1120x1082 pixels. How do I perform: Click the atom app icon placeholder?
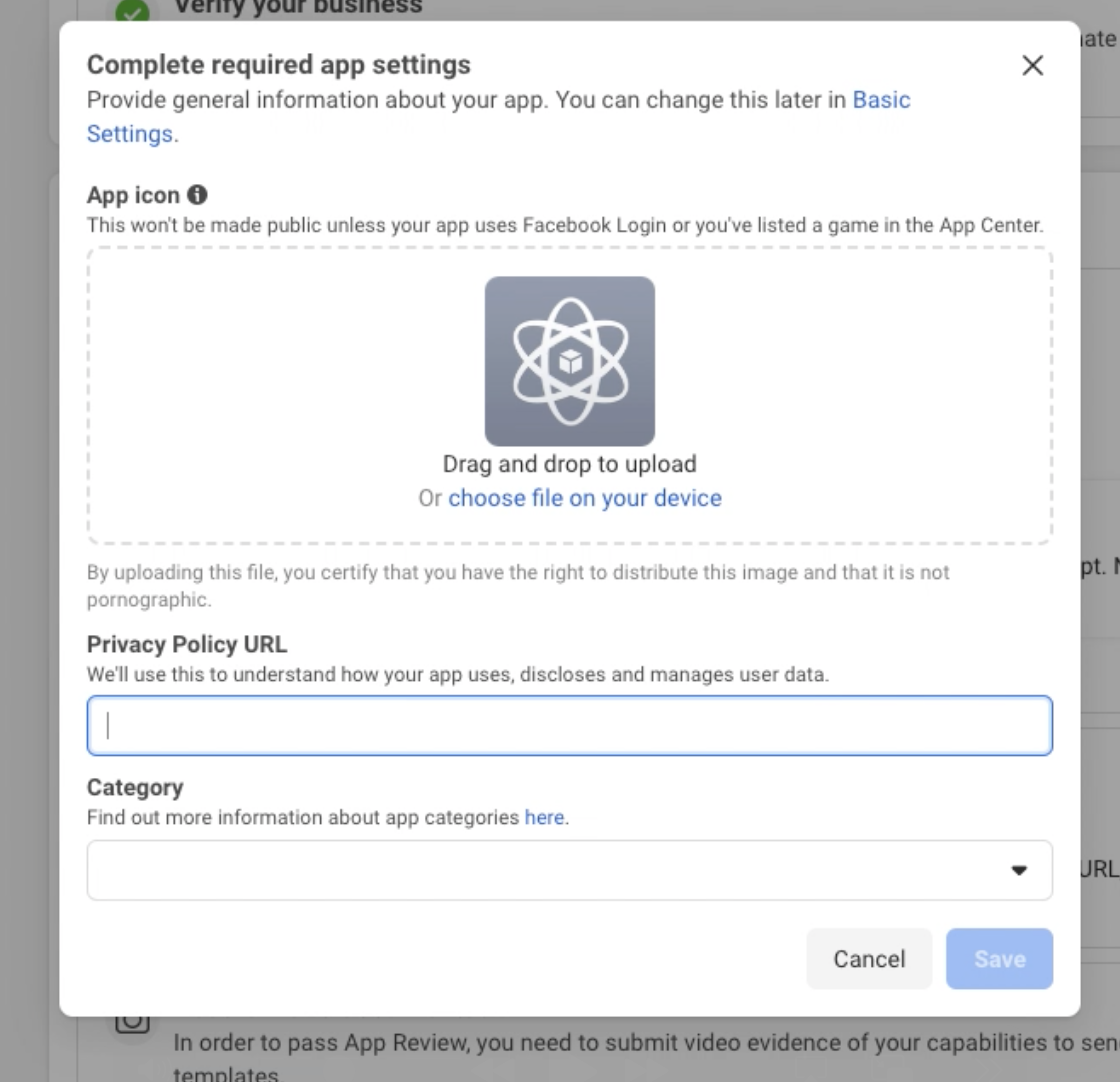tap(569, 361)
